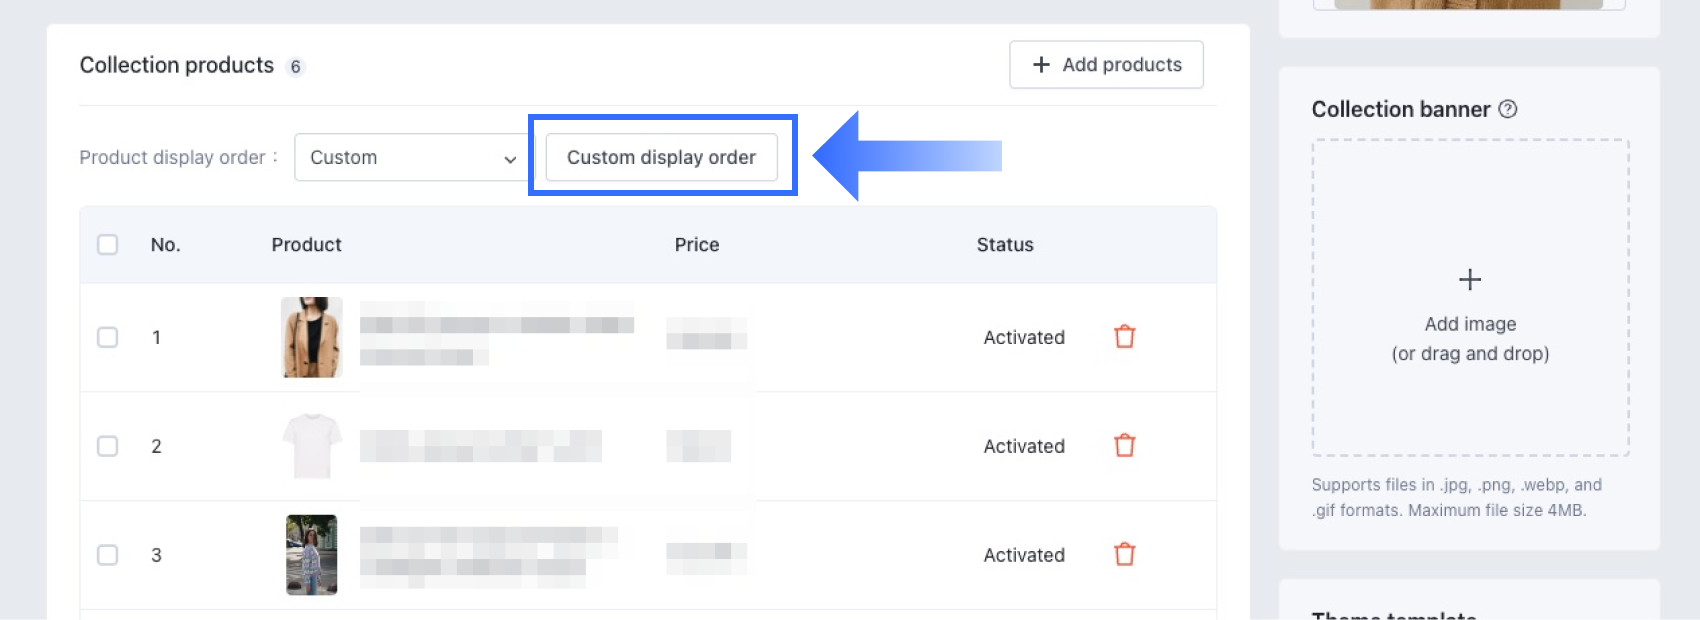Click the Custom display order button
The width and height of the screenshot is (1700, 620).
pos(661,158)
